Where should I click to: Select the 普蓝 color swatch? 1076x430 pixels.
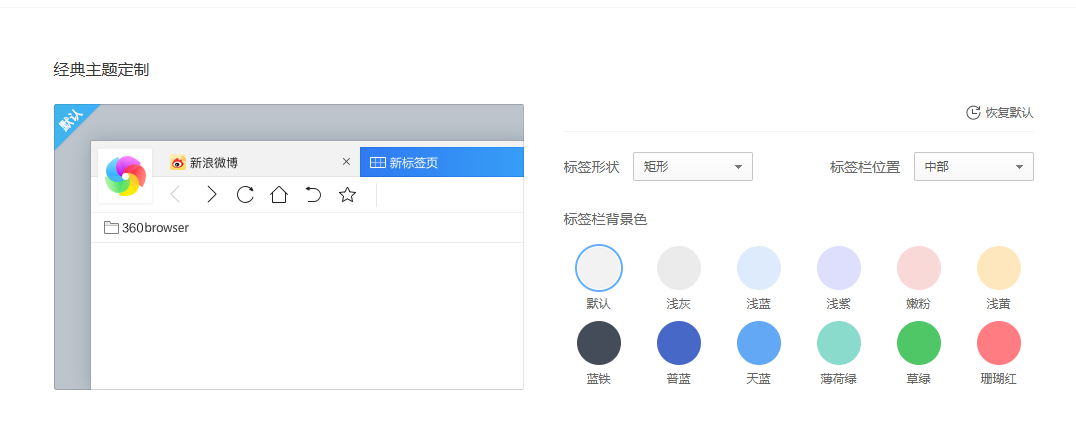(679, 343)
